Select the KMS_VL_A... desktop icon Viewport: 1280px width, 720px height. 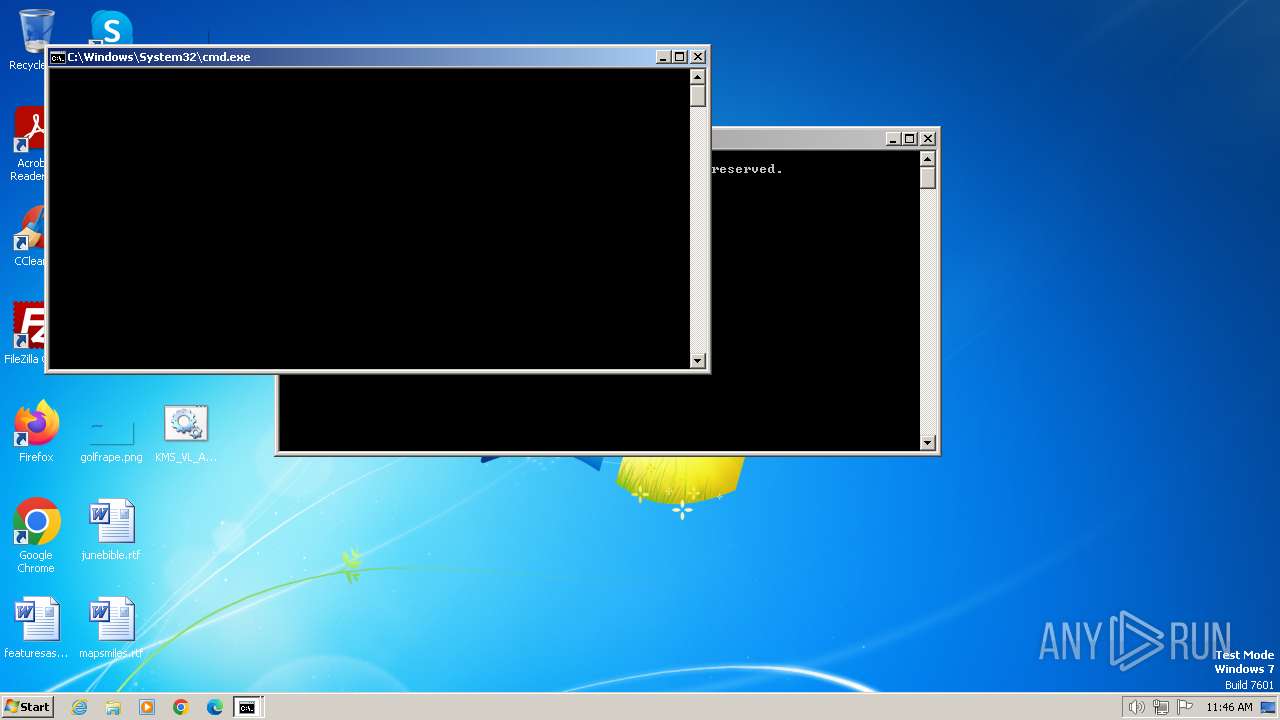click(185, 432)
